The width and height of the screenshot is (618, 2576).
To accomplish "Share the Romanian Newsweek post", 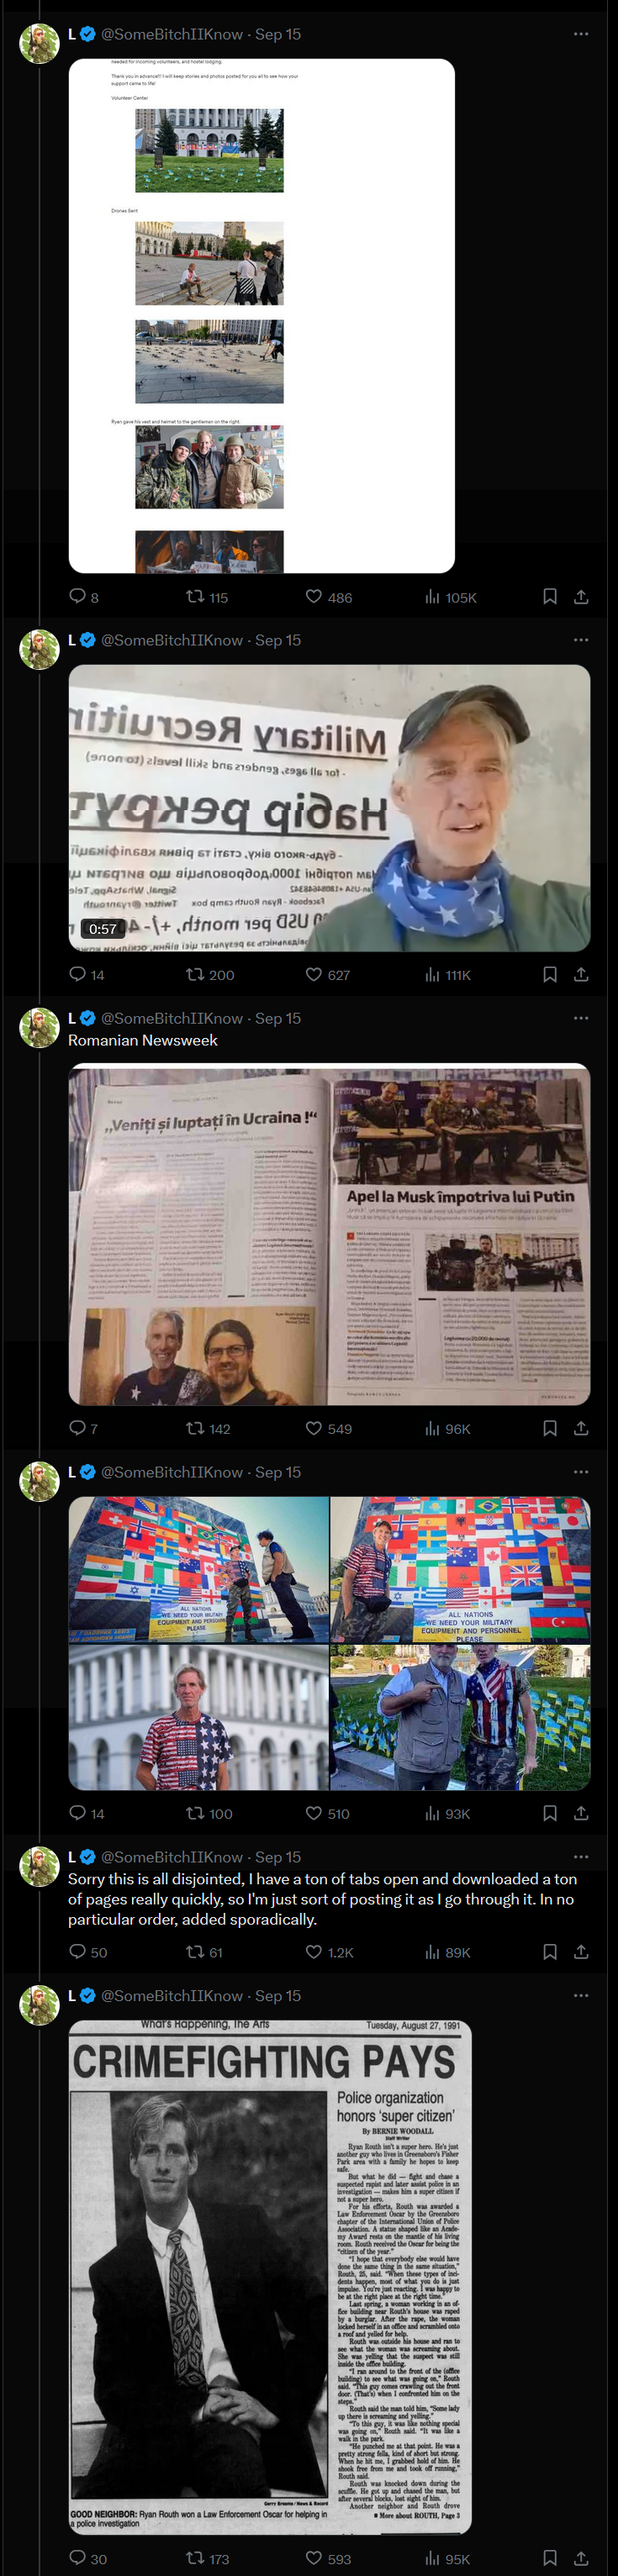I will pyautogui.click(x=581, y=1428).
